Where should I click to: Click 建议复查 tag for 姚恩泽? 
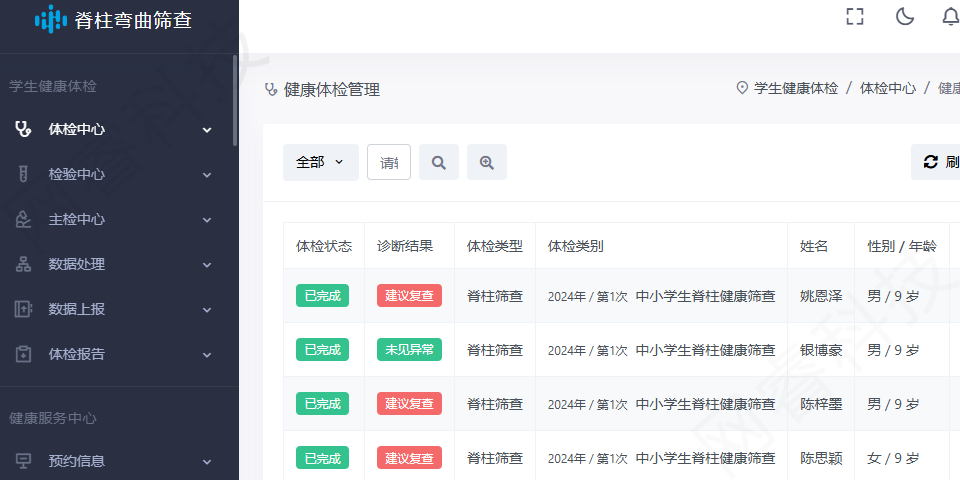pyautogui.click(x=409, y=296)
